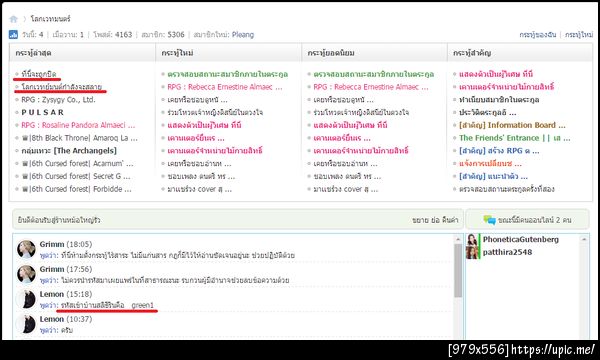The width and height of the screenshot is (600, 360).
Task: Open 'RPG : Rosaline Pandora Almaeci' thread
Action: pyautogui.click(x=78, y=125)
